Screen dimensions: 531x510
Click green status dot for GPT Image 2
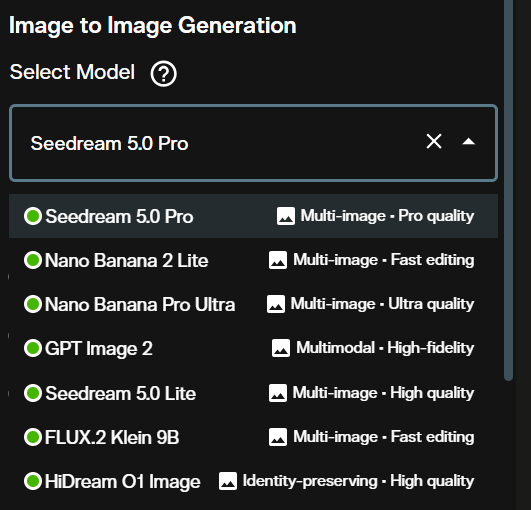33,348
